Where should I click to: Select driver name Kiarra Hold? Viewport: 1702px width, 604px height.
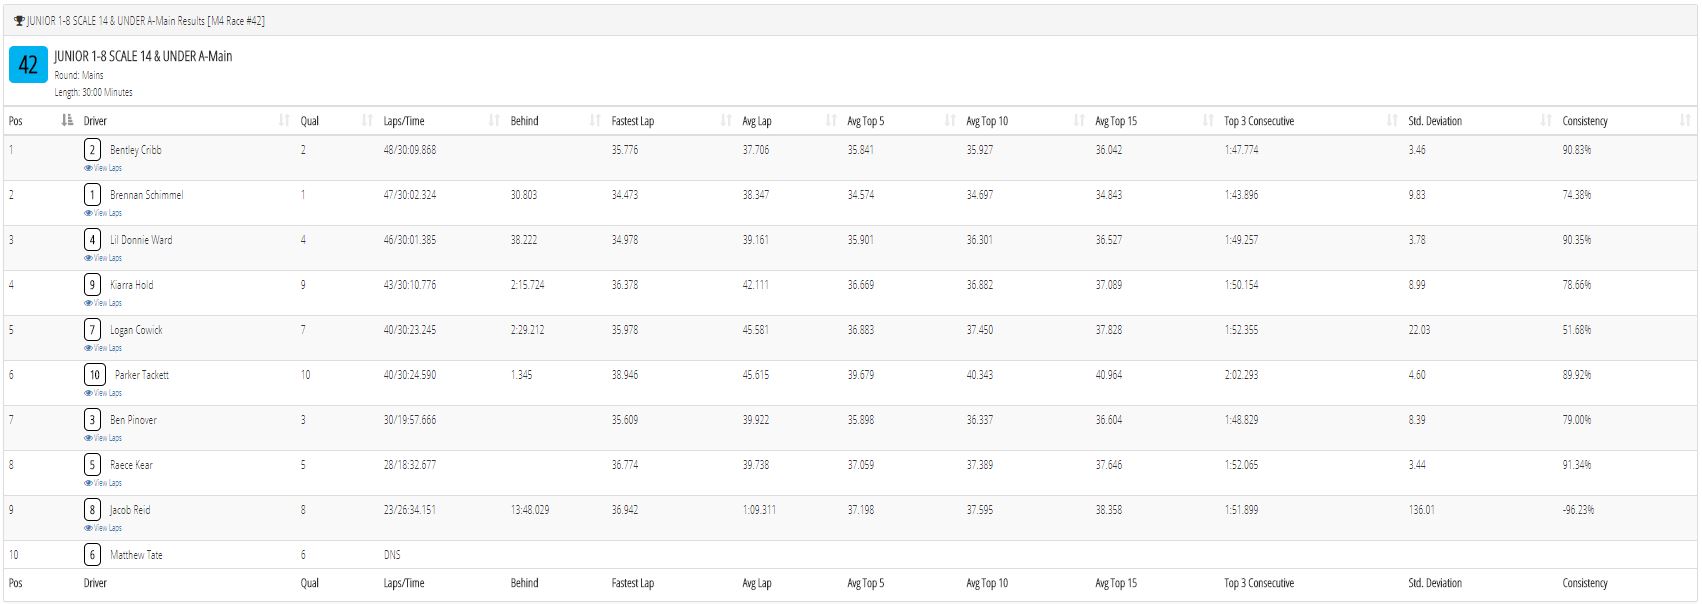coord(132,285)
